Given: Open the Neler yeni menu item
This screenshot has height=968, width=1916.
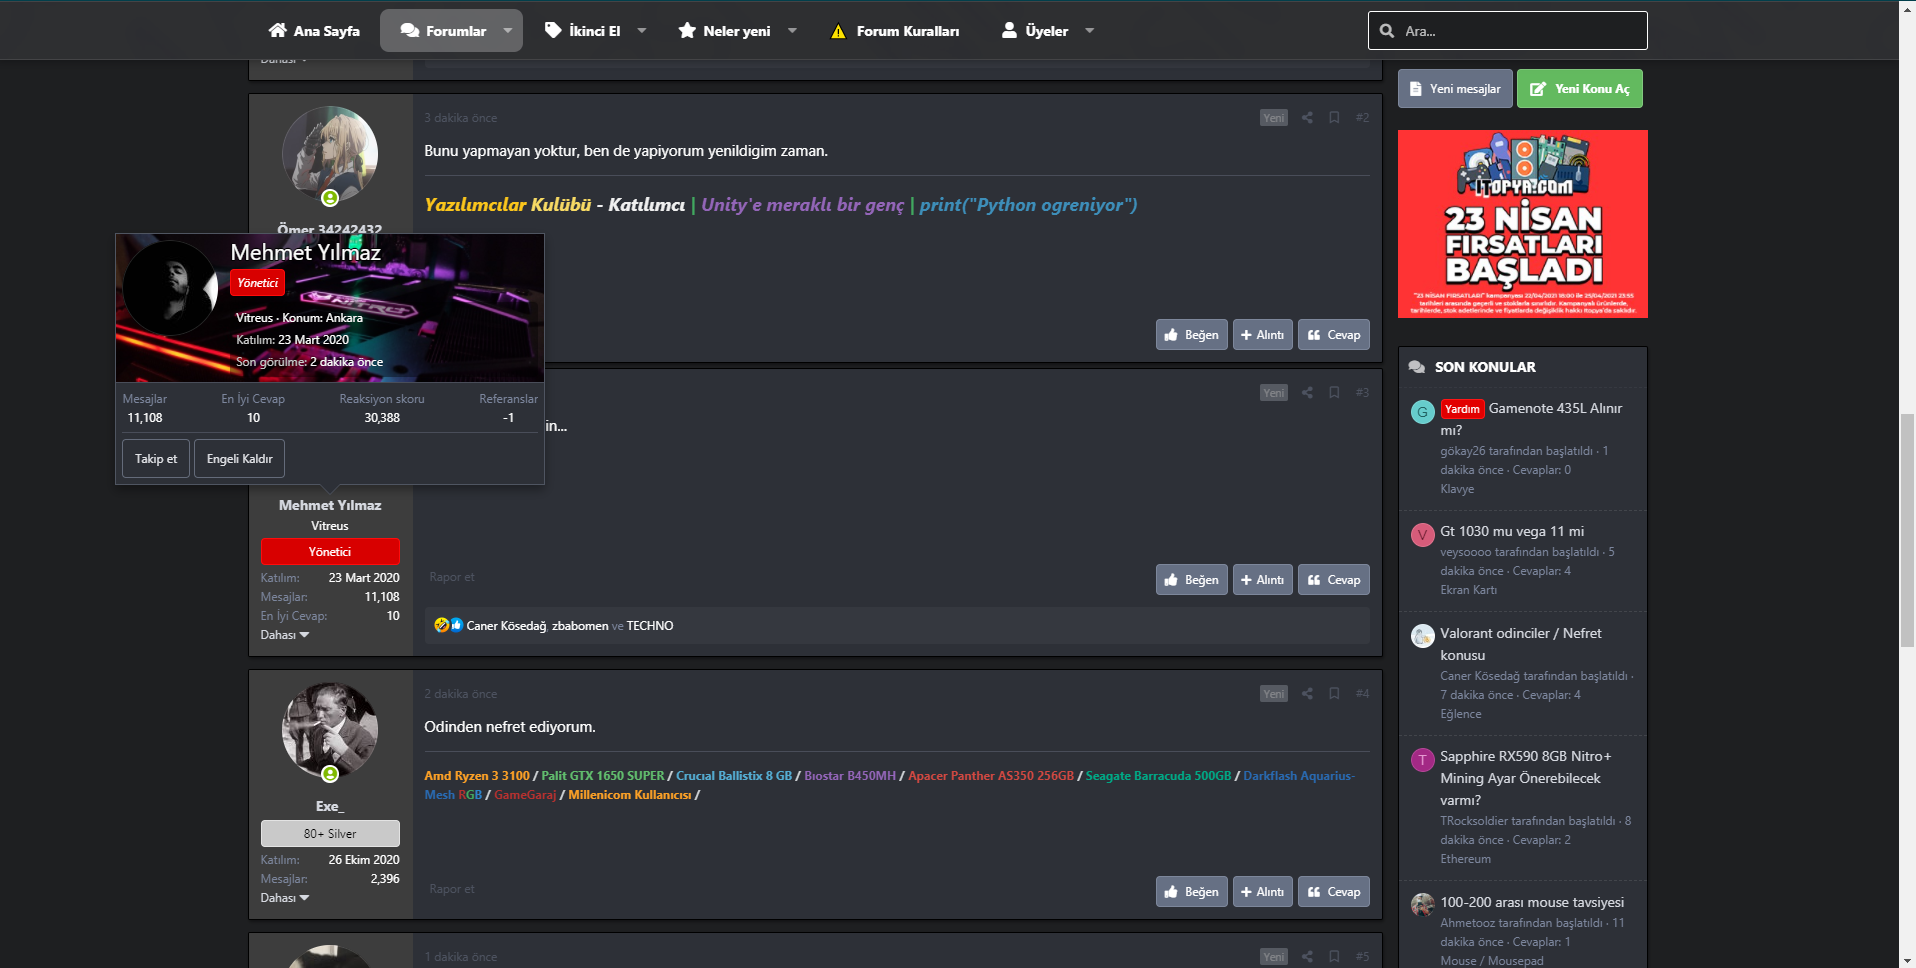Looking at the screenshot, I should [x=724, y=31].
